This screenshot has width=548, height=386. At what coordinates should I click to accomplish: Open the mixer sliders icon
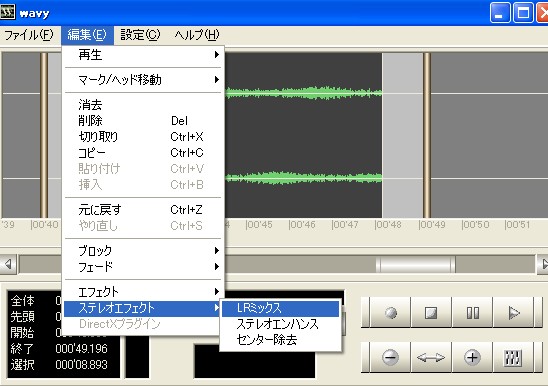click(x=513, y=357)
